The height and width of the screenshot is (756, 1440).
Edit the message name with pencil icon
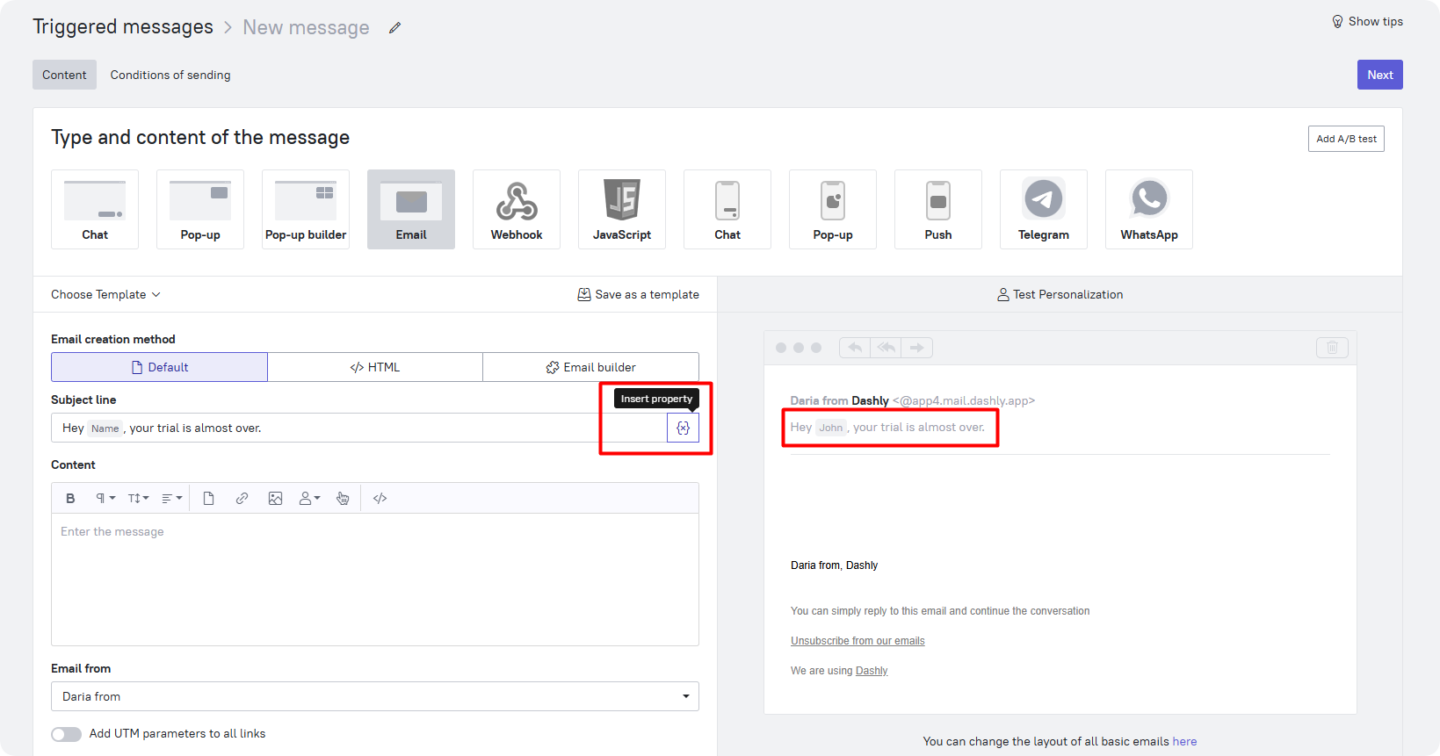[395, 28]
